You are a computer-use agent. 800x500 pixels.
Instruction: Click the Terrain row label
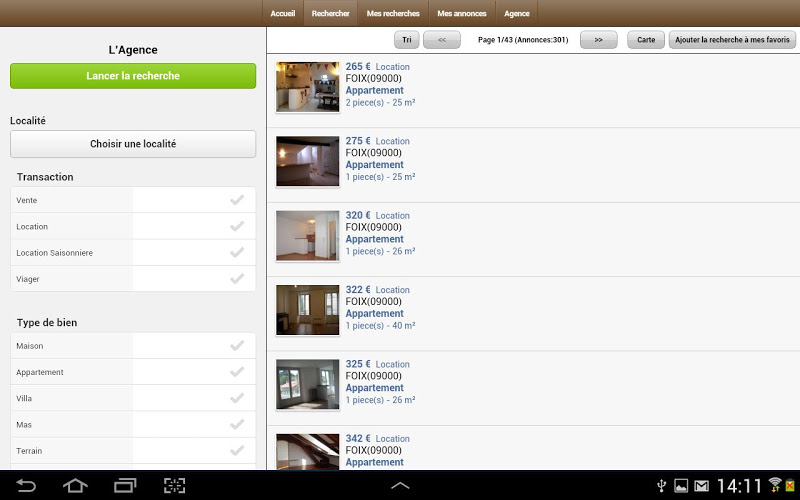(29, 451)
